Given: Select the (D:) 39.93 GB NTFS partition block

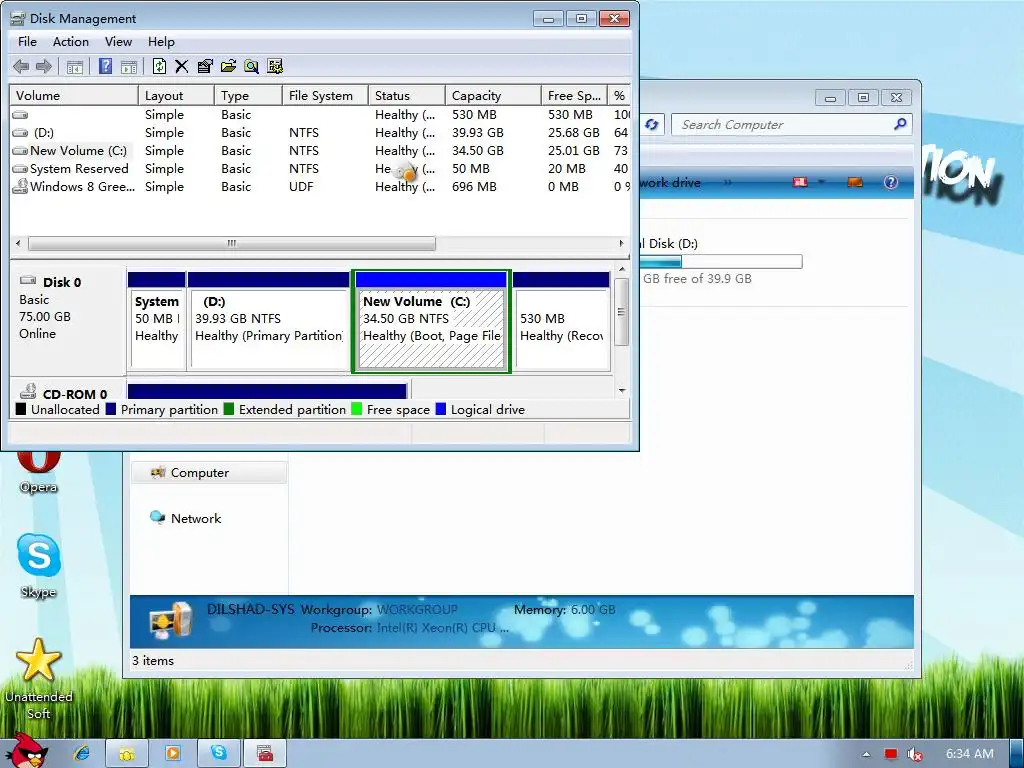Looking at the screenshot, I should 268,322.
